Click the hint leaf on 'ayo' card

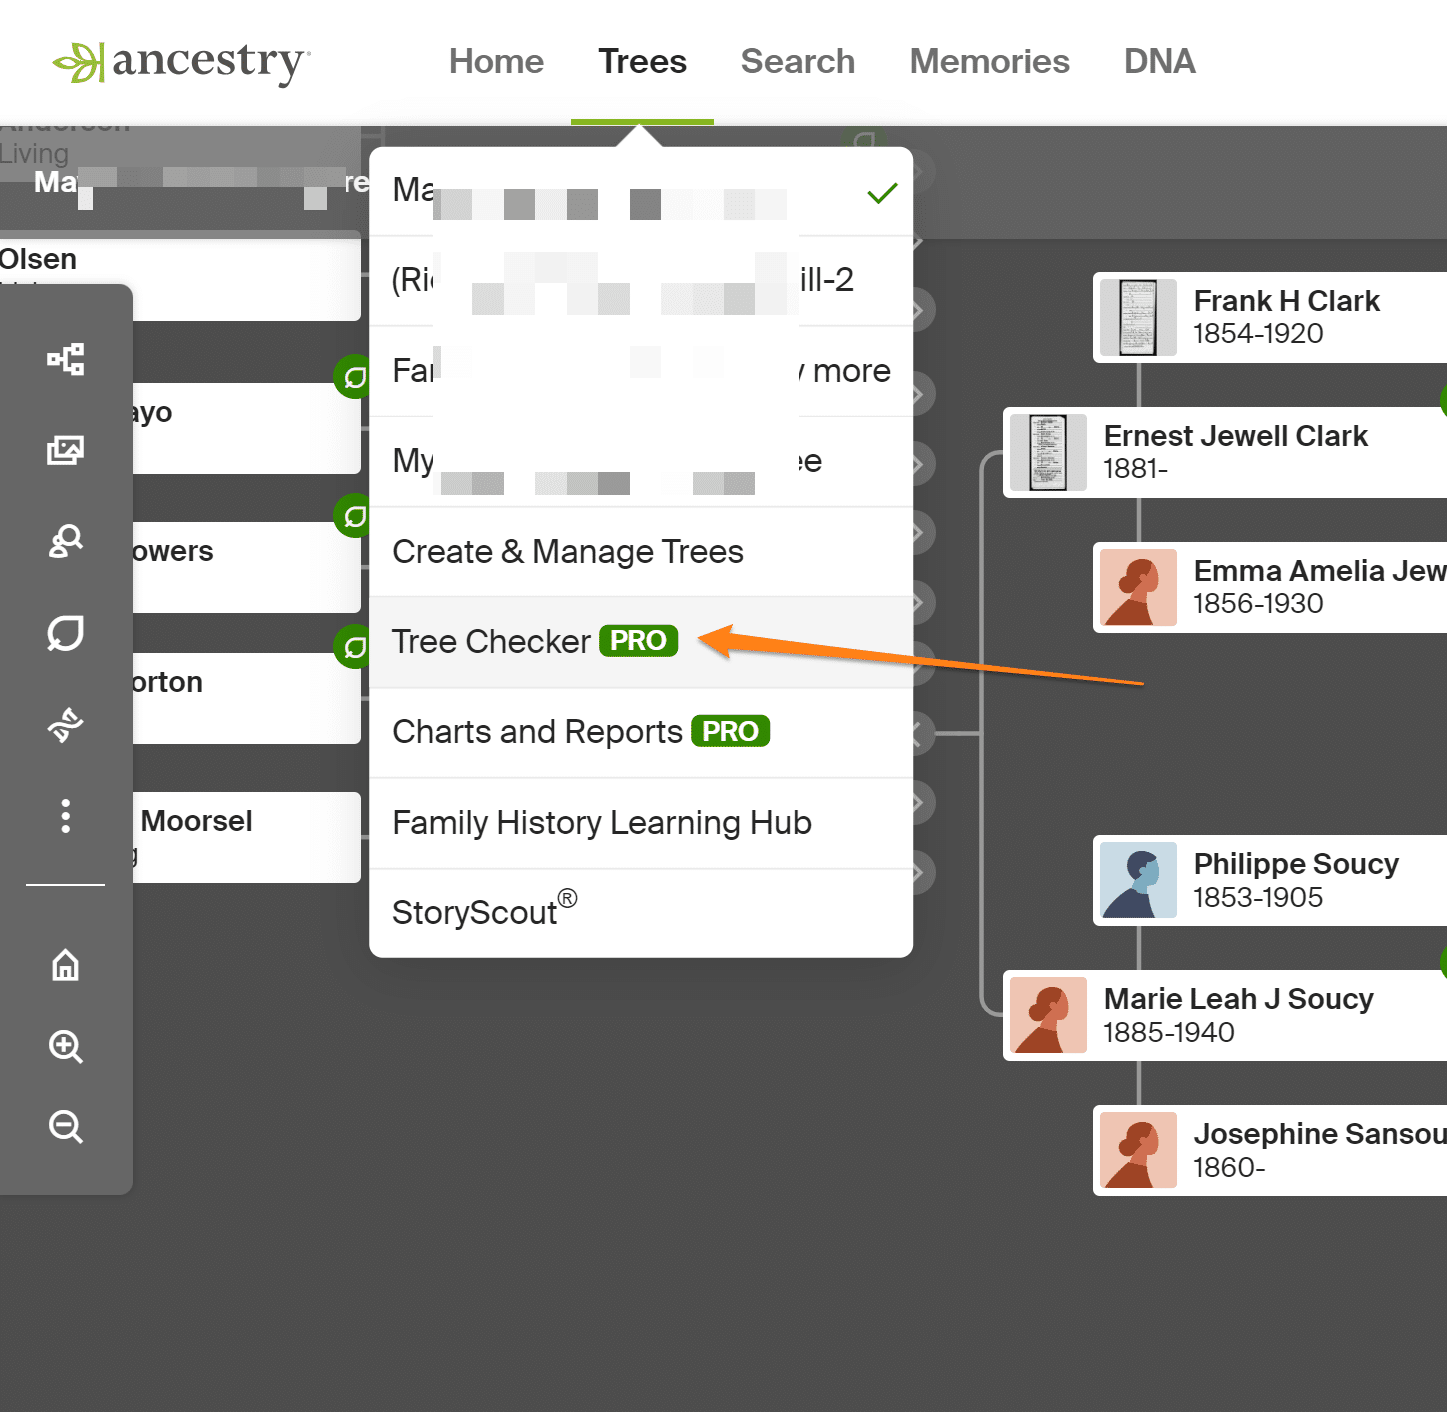point(352,377)
